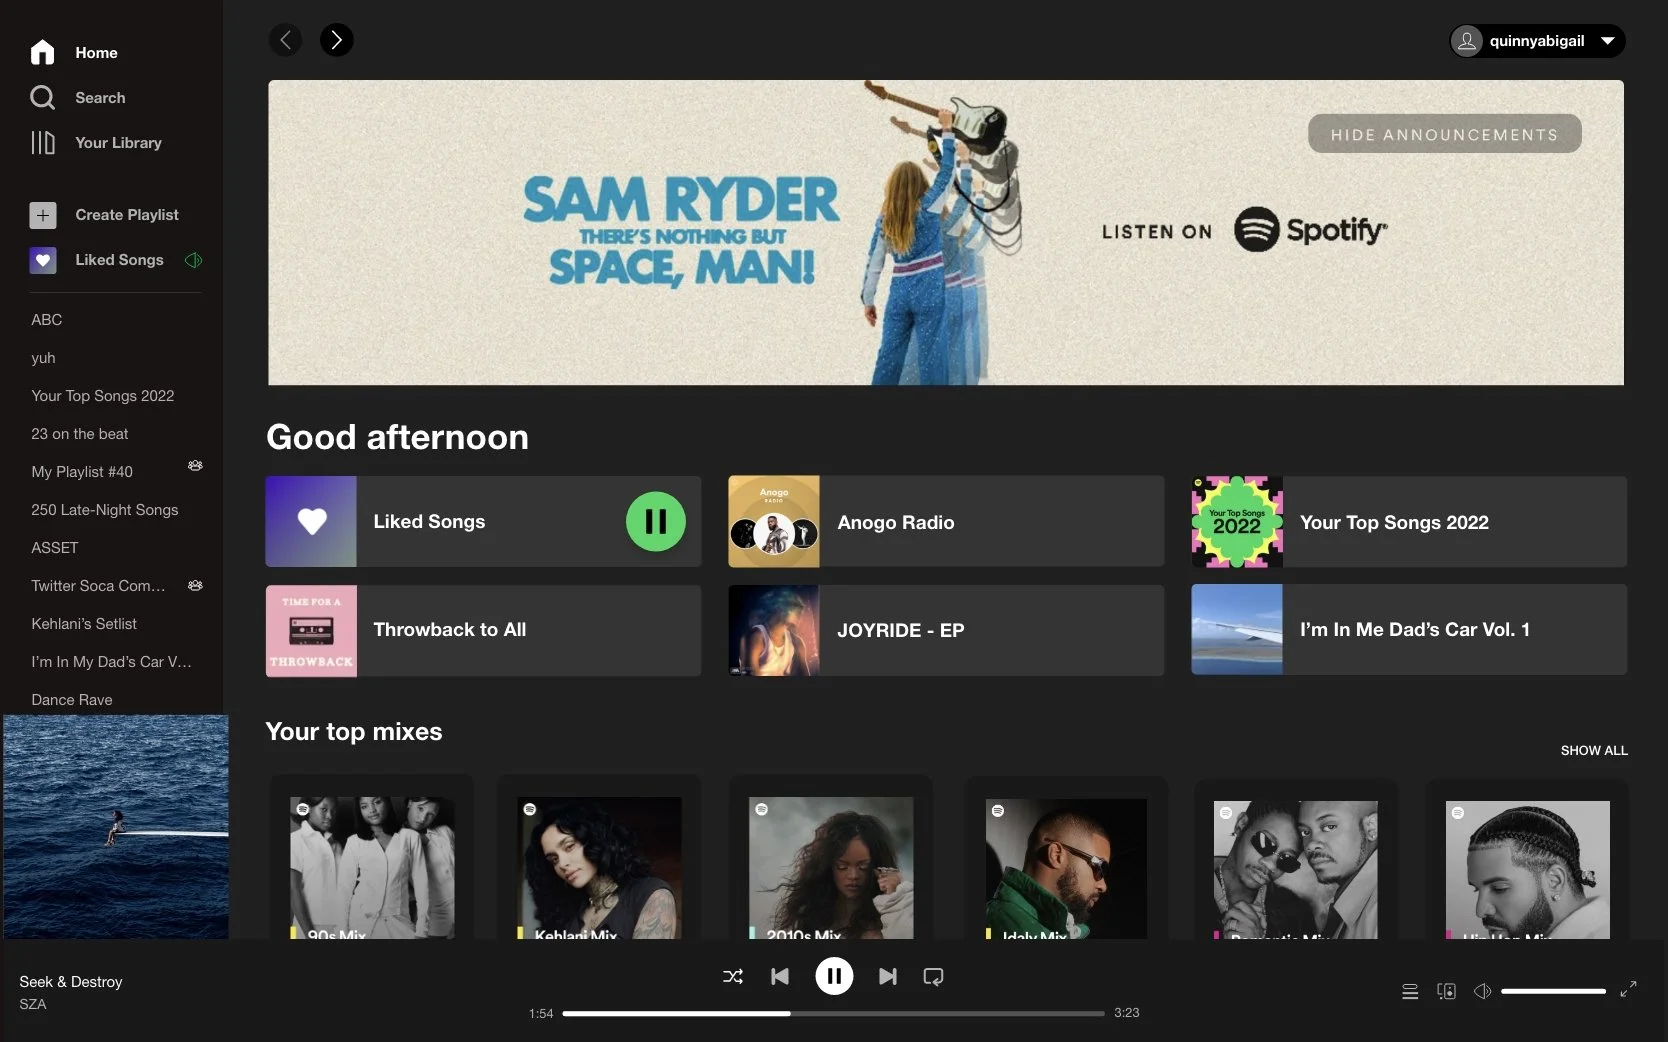Click the Your Library label
This screenshot has width=1668, height=1042.
pos(118,143)
